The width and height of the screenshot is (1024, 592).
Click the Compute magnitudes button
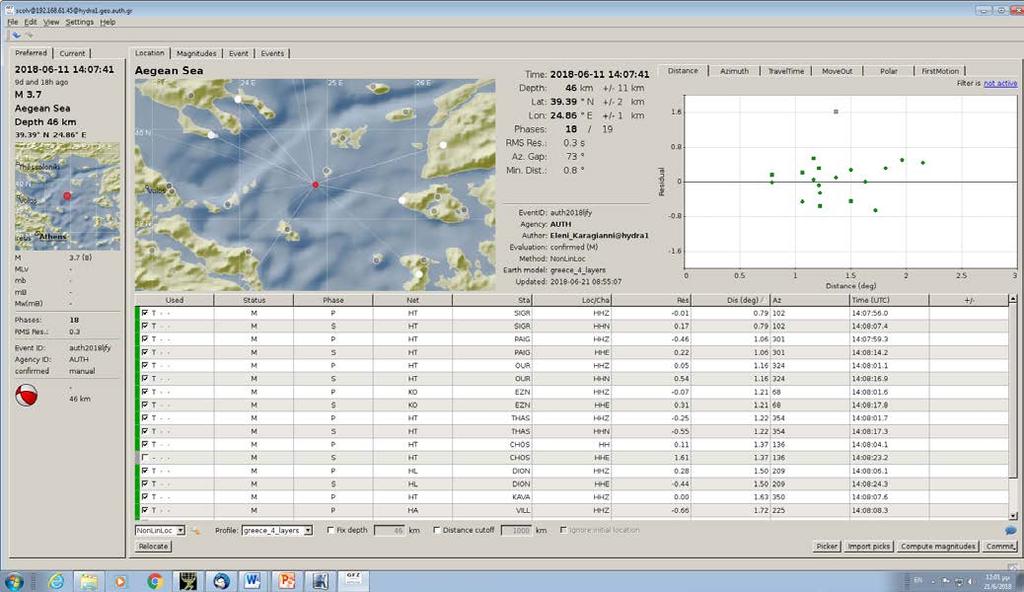click(x=938, y=546)
